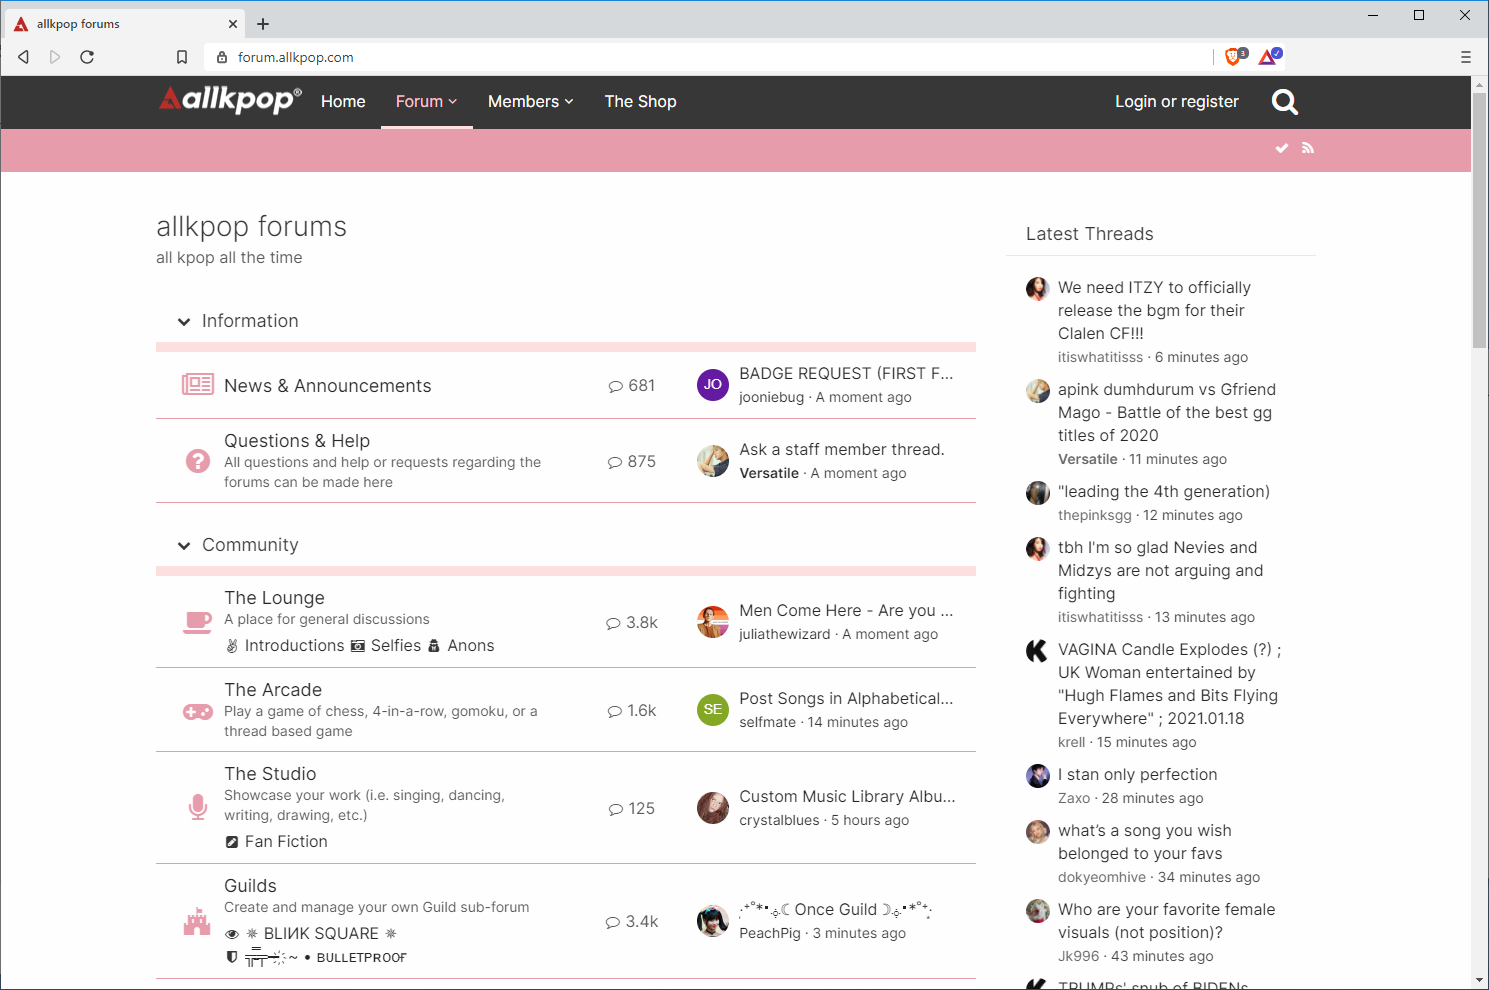Screen dimensions: 1489x990
Task: Expand the Members dropdown menu
Action: click(530, 102)
